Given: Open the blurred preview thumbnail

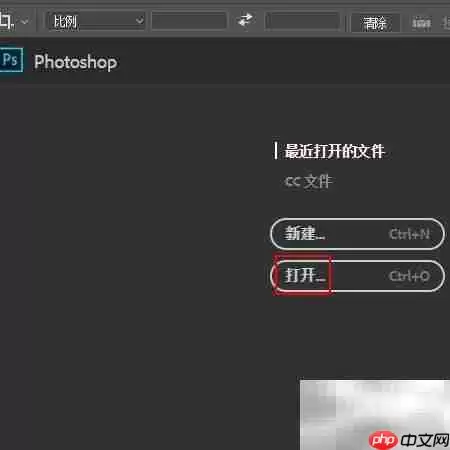Looking at the screenshot, I should click(x=375, y=415).
